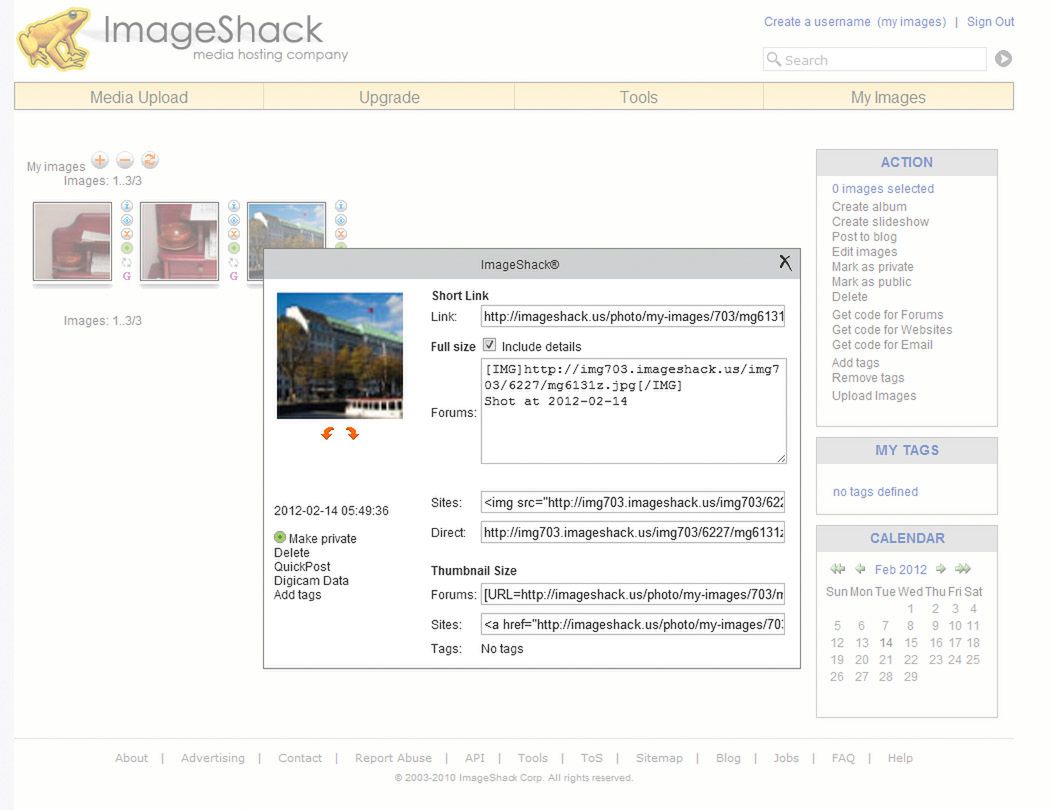Click the ImageShack frog logo
Image resolution: width=1052 pixels, height=810 pixels.
point(54,39)
